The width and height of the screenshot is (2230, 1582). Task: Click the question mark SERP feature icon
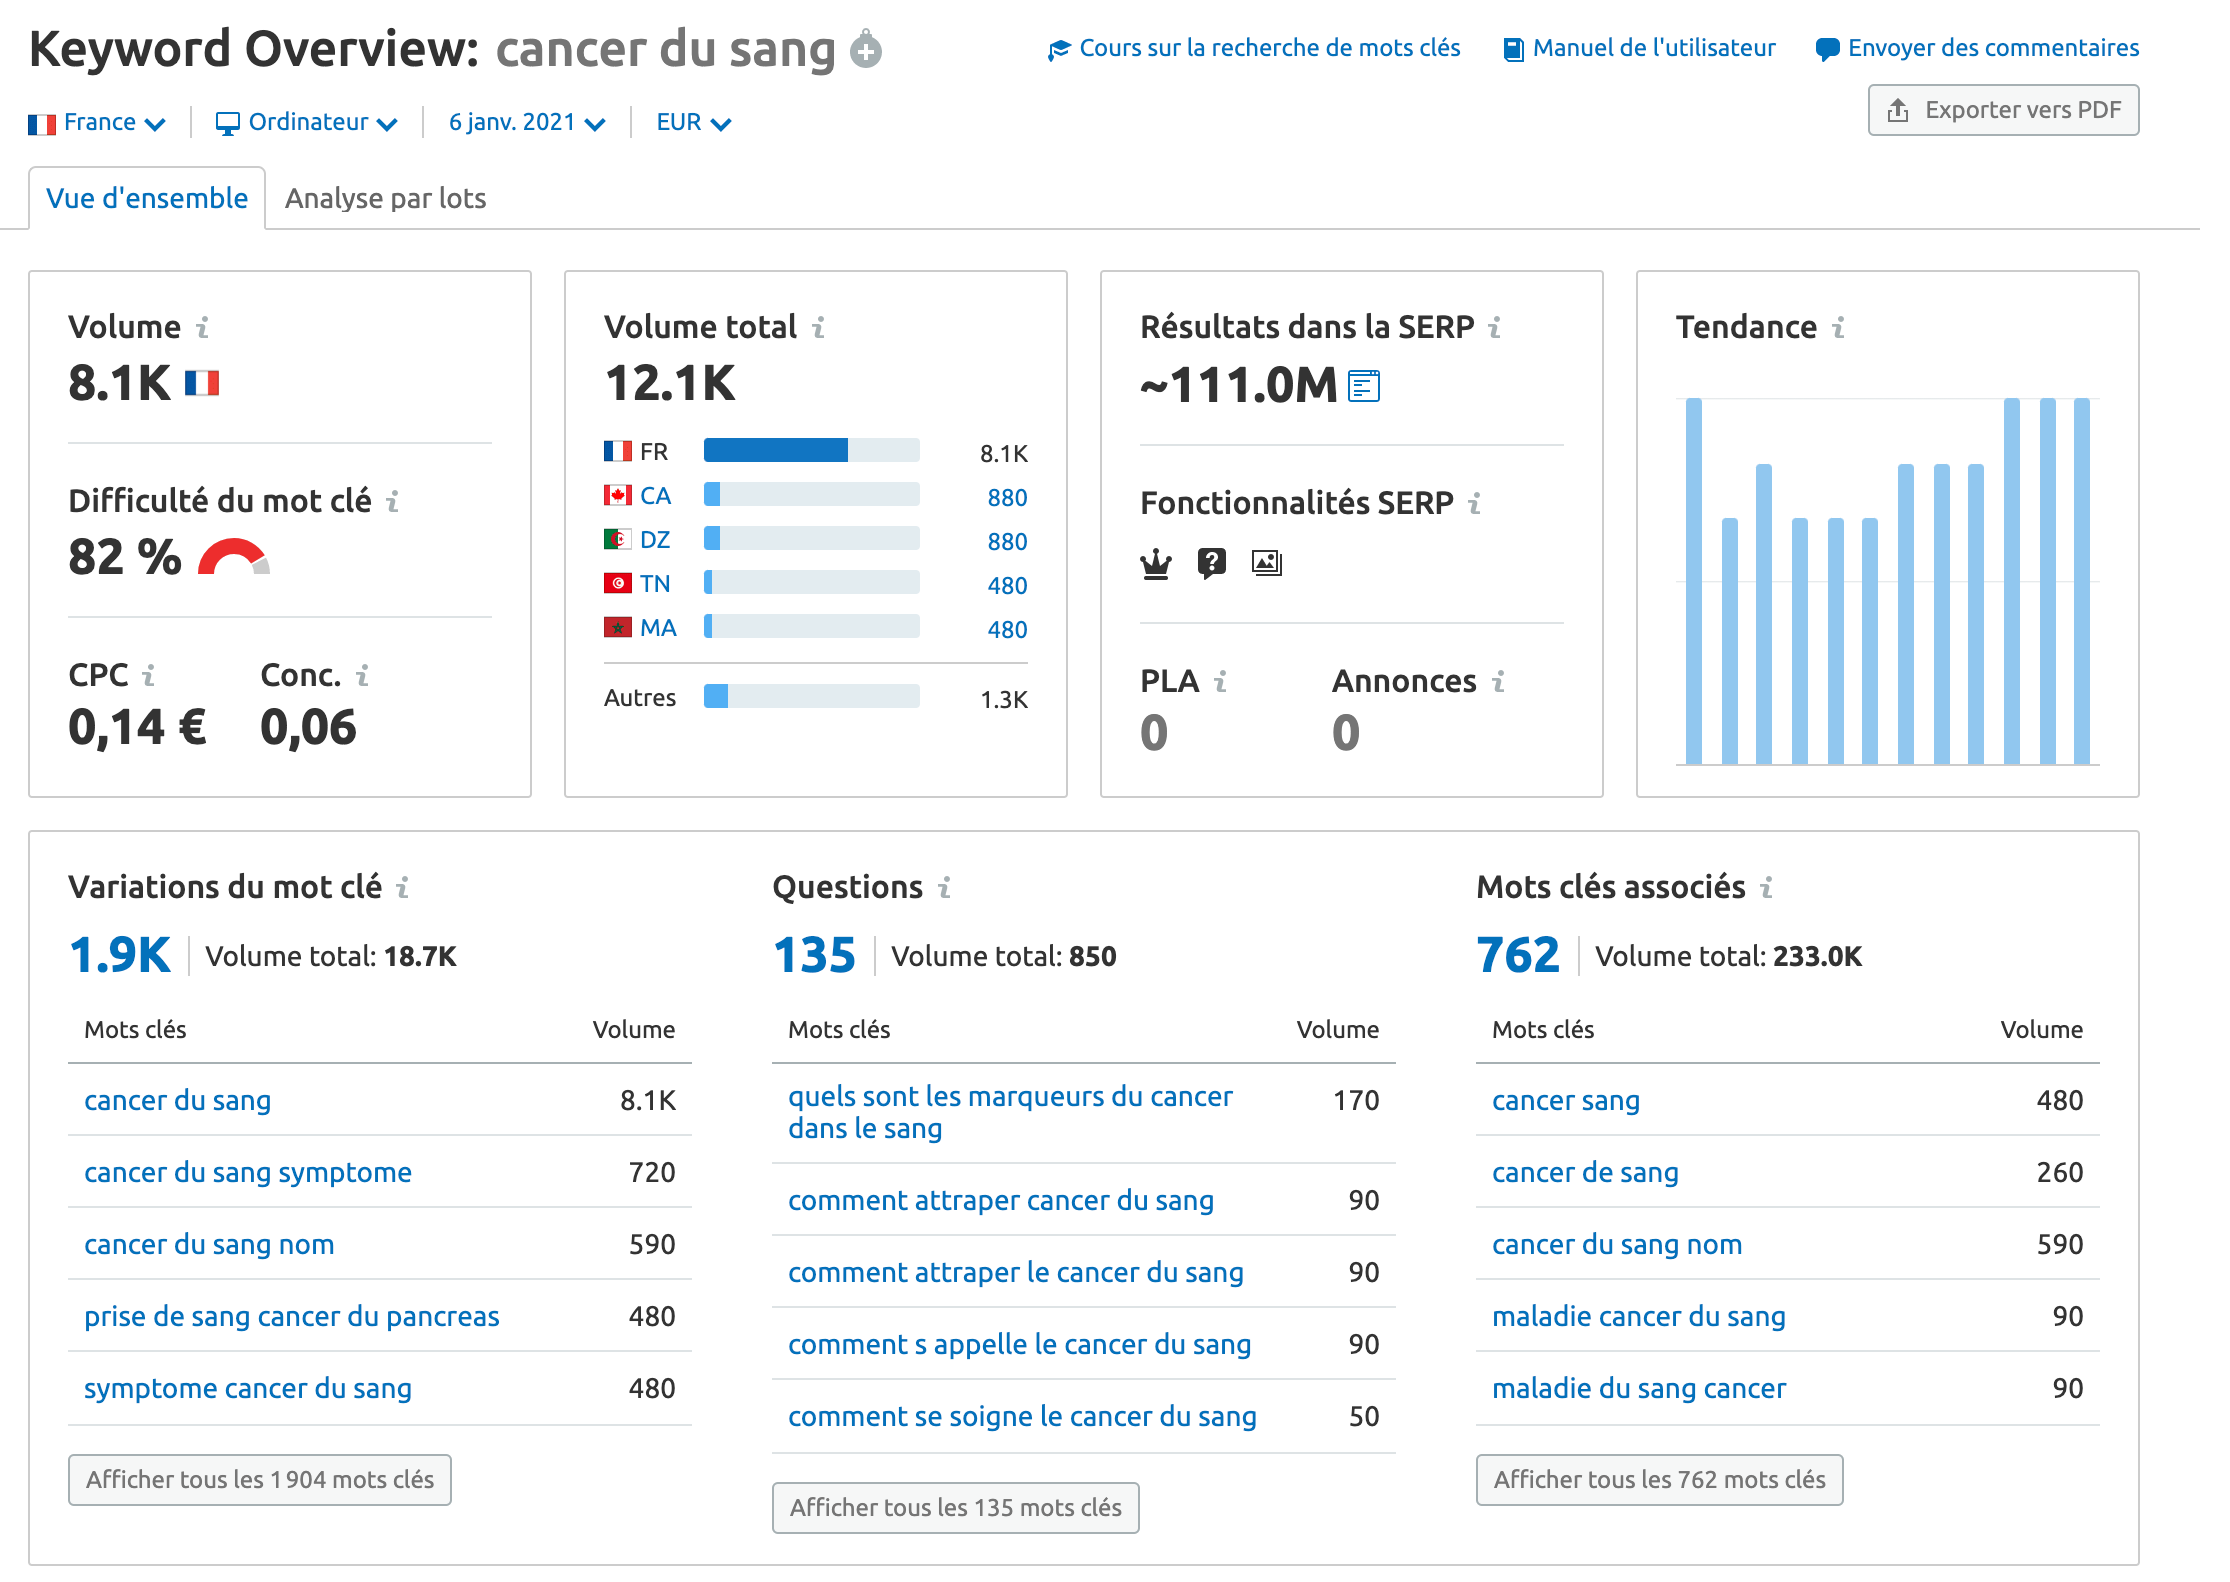1211,564
